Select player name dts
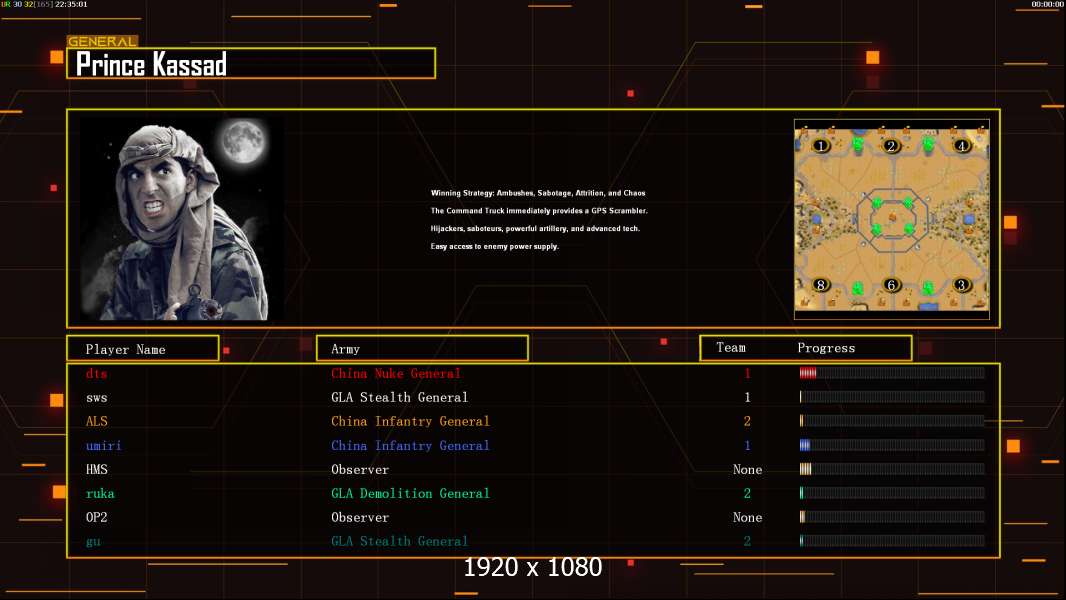This screenshot has height=600, width=1066. coord(97,373)
